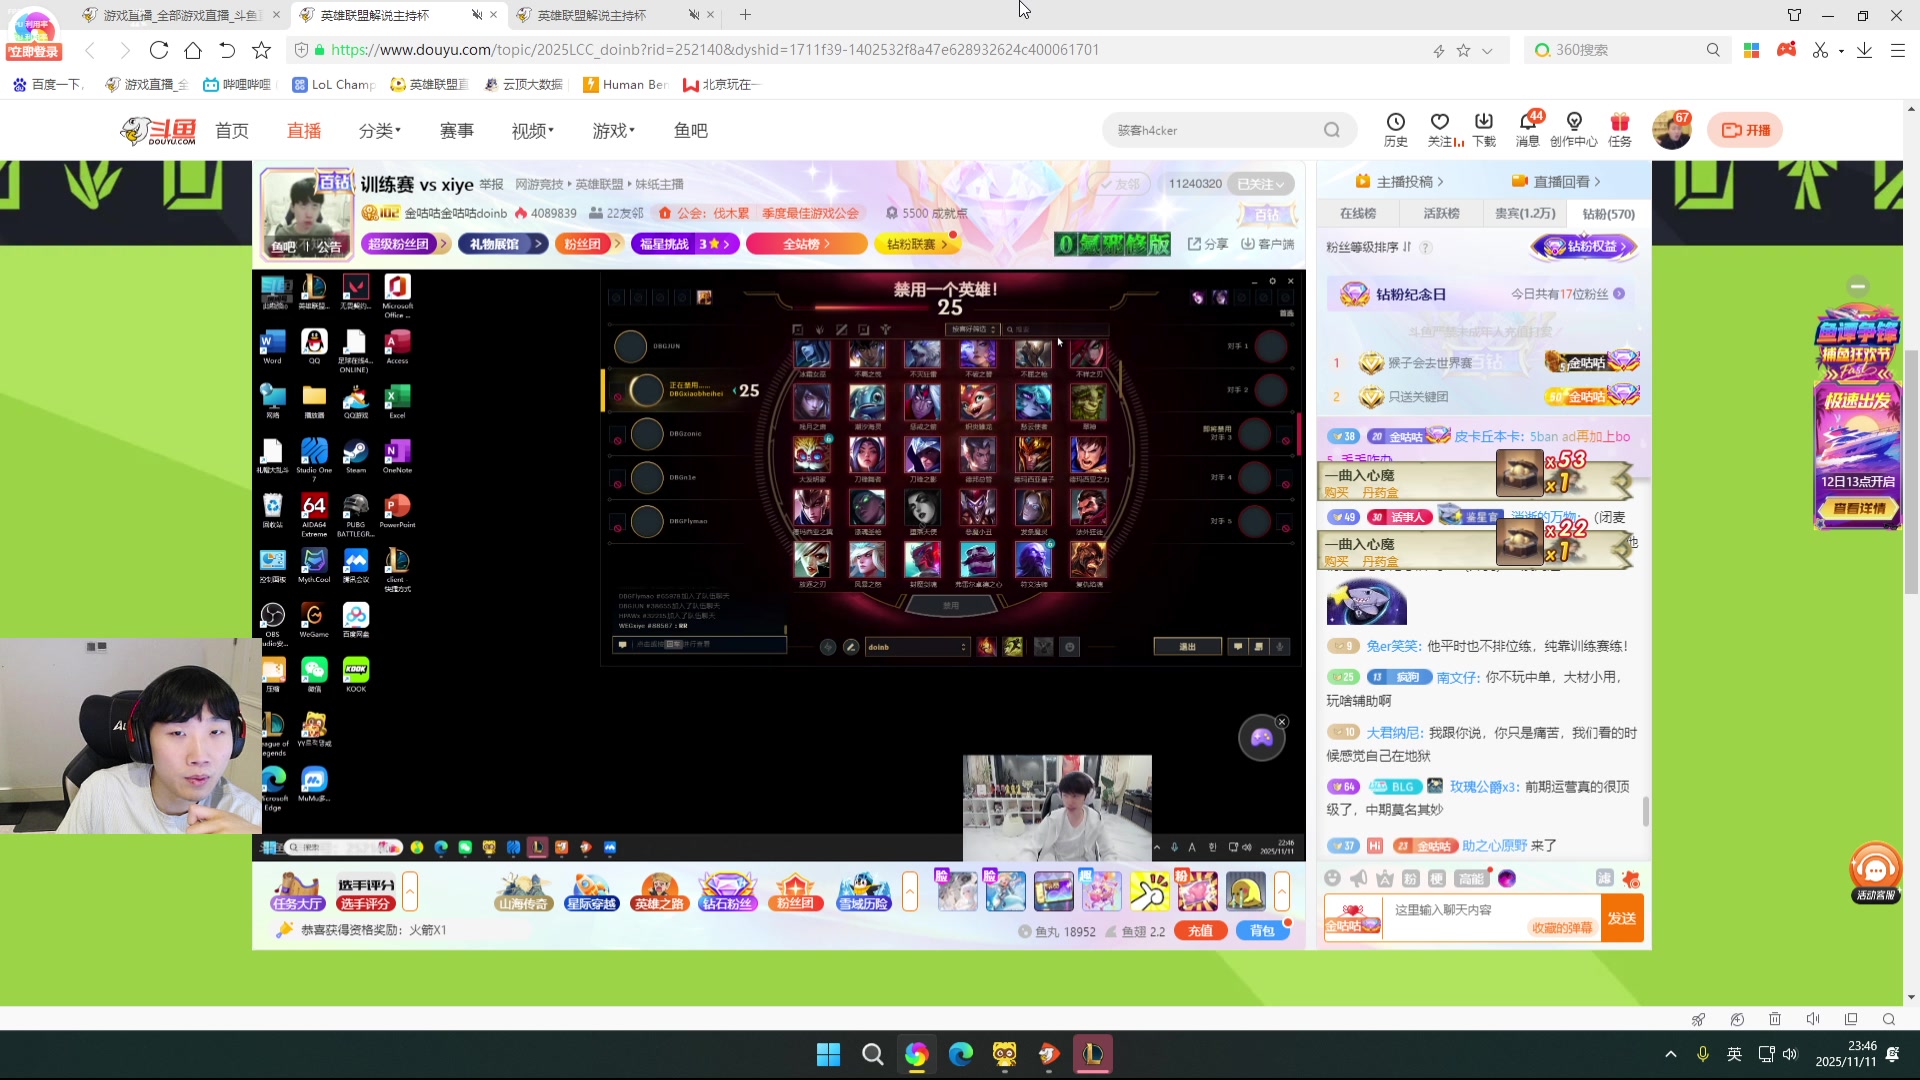Toggle the 粉 fan badge chat button
Screen dimensions: 1920x1080
click(1410, 879)
